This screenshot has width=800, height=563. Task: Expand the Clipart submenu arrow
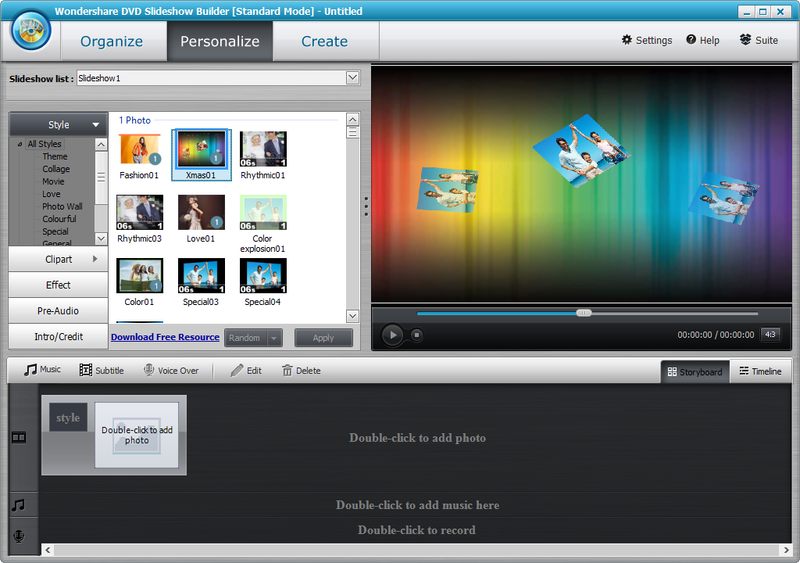pos(95,259)
